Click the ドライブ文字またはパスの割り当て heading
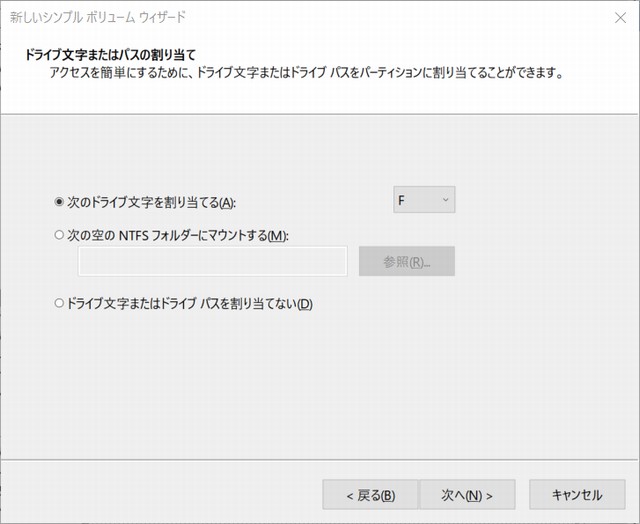This screenshot has width=640, height=524. [109, 53]
